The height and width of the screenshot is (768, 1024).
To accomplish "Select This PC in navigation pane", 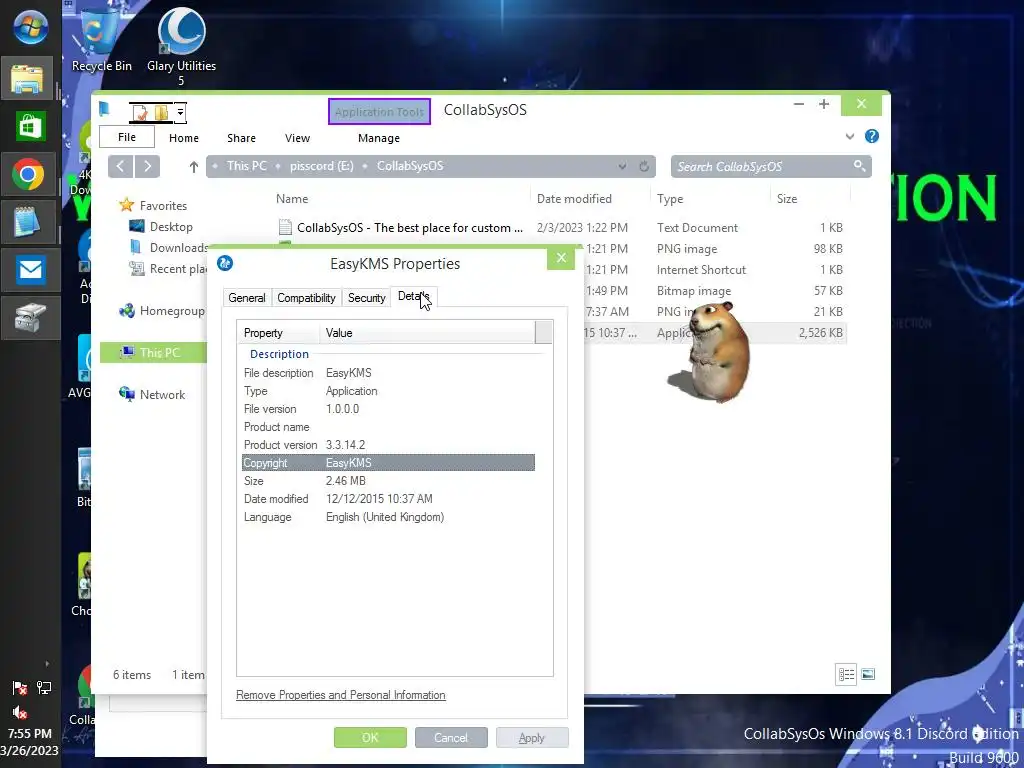I will point(153,353).
